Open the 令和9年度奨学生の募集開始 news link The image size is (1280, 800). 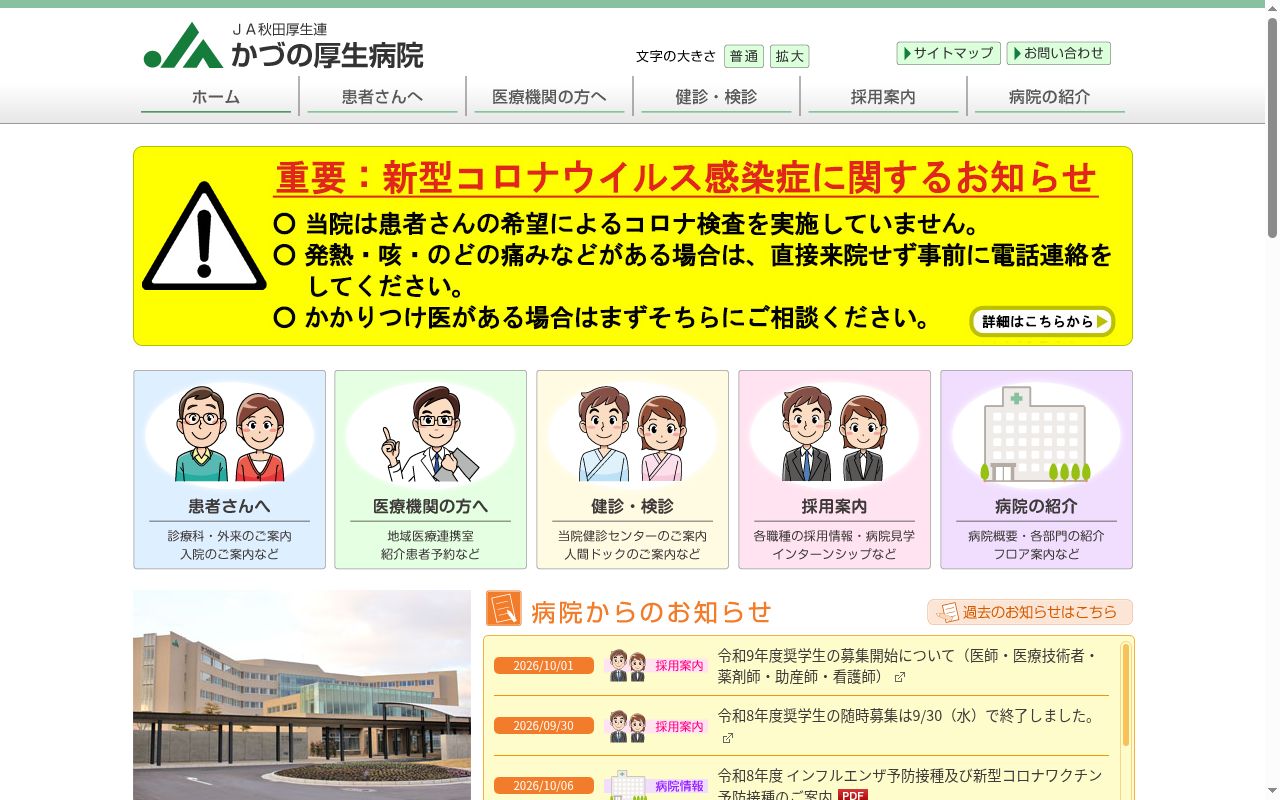[907, 666]
